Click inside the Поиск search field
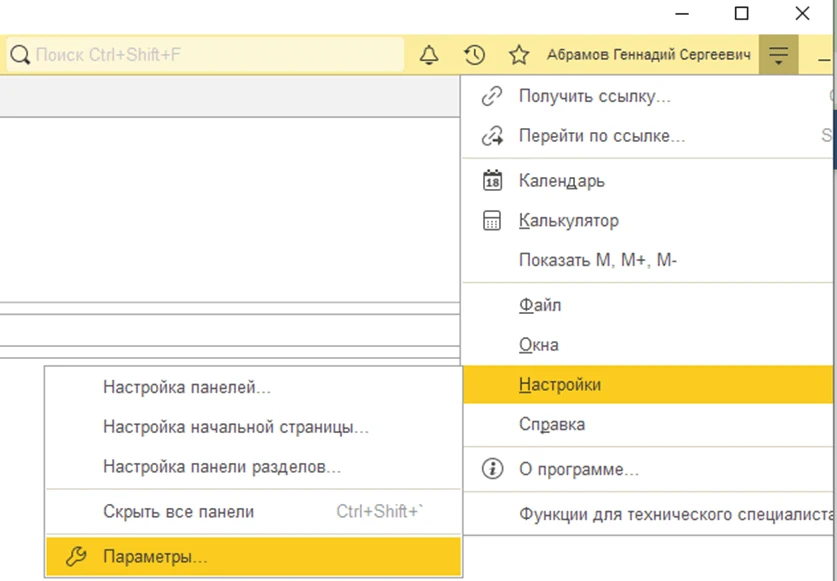This screenshot has height=581, width=837. click(x=150, y=55)
